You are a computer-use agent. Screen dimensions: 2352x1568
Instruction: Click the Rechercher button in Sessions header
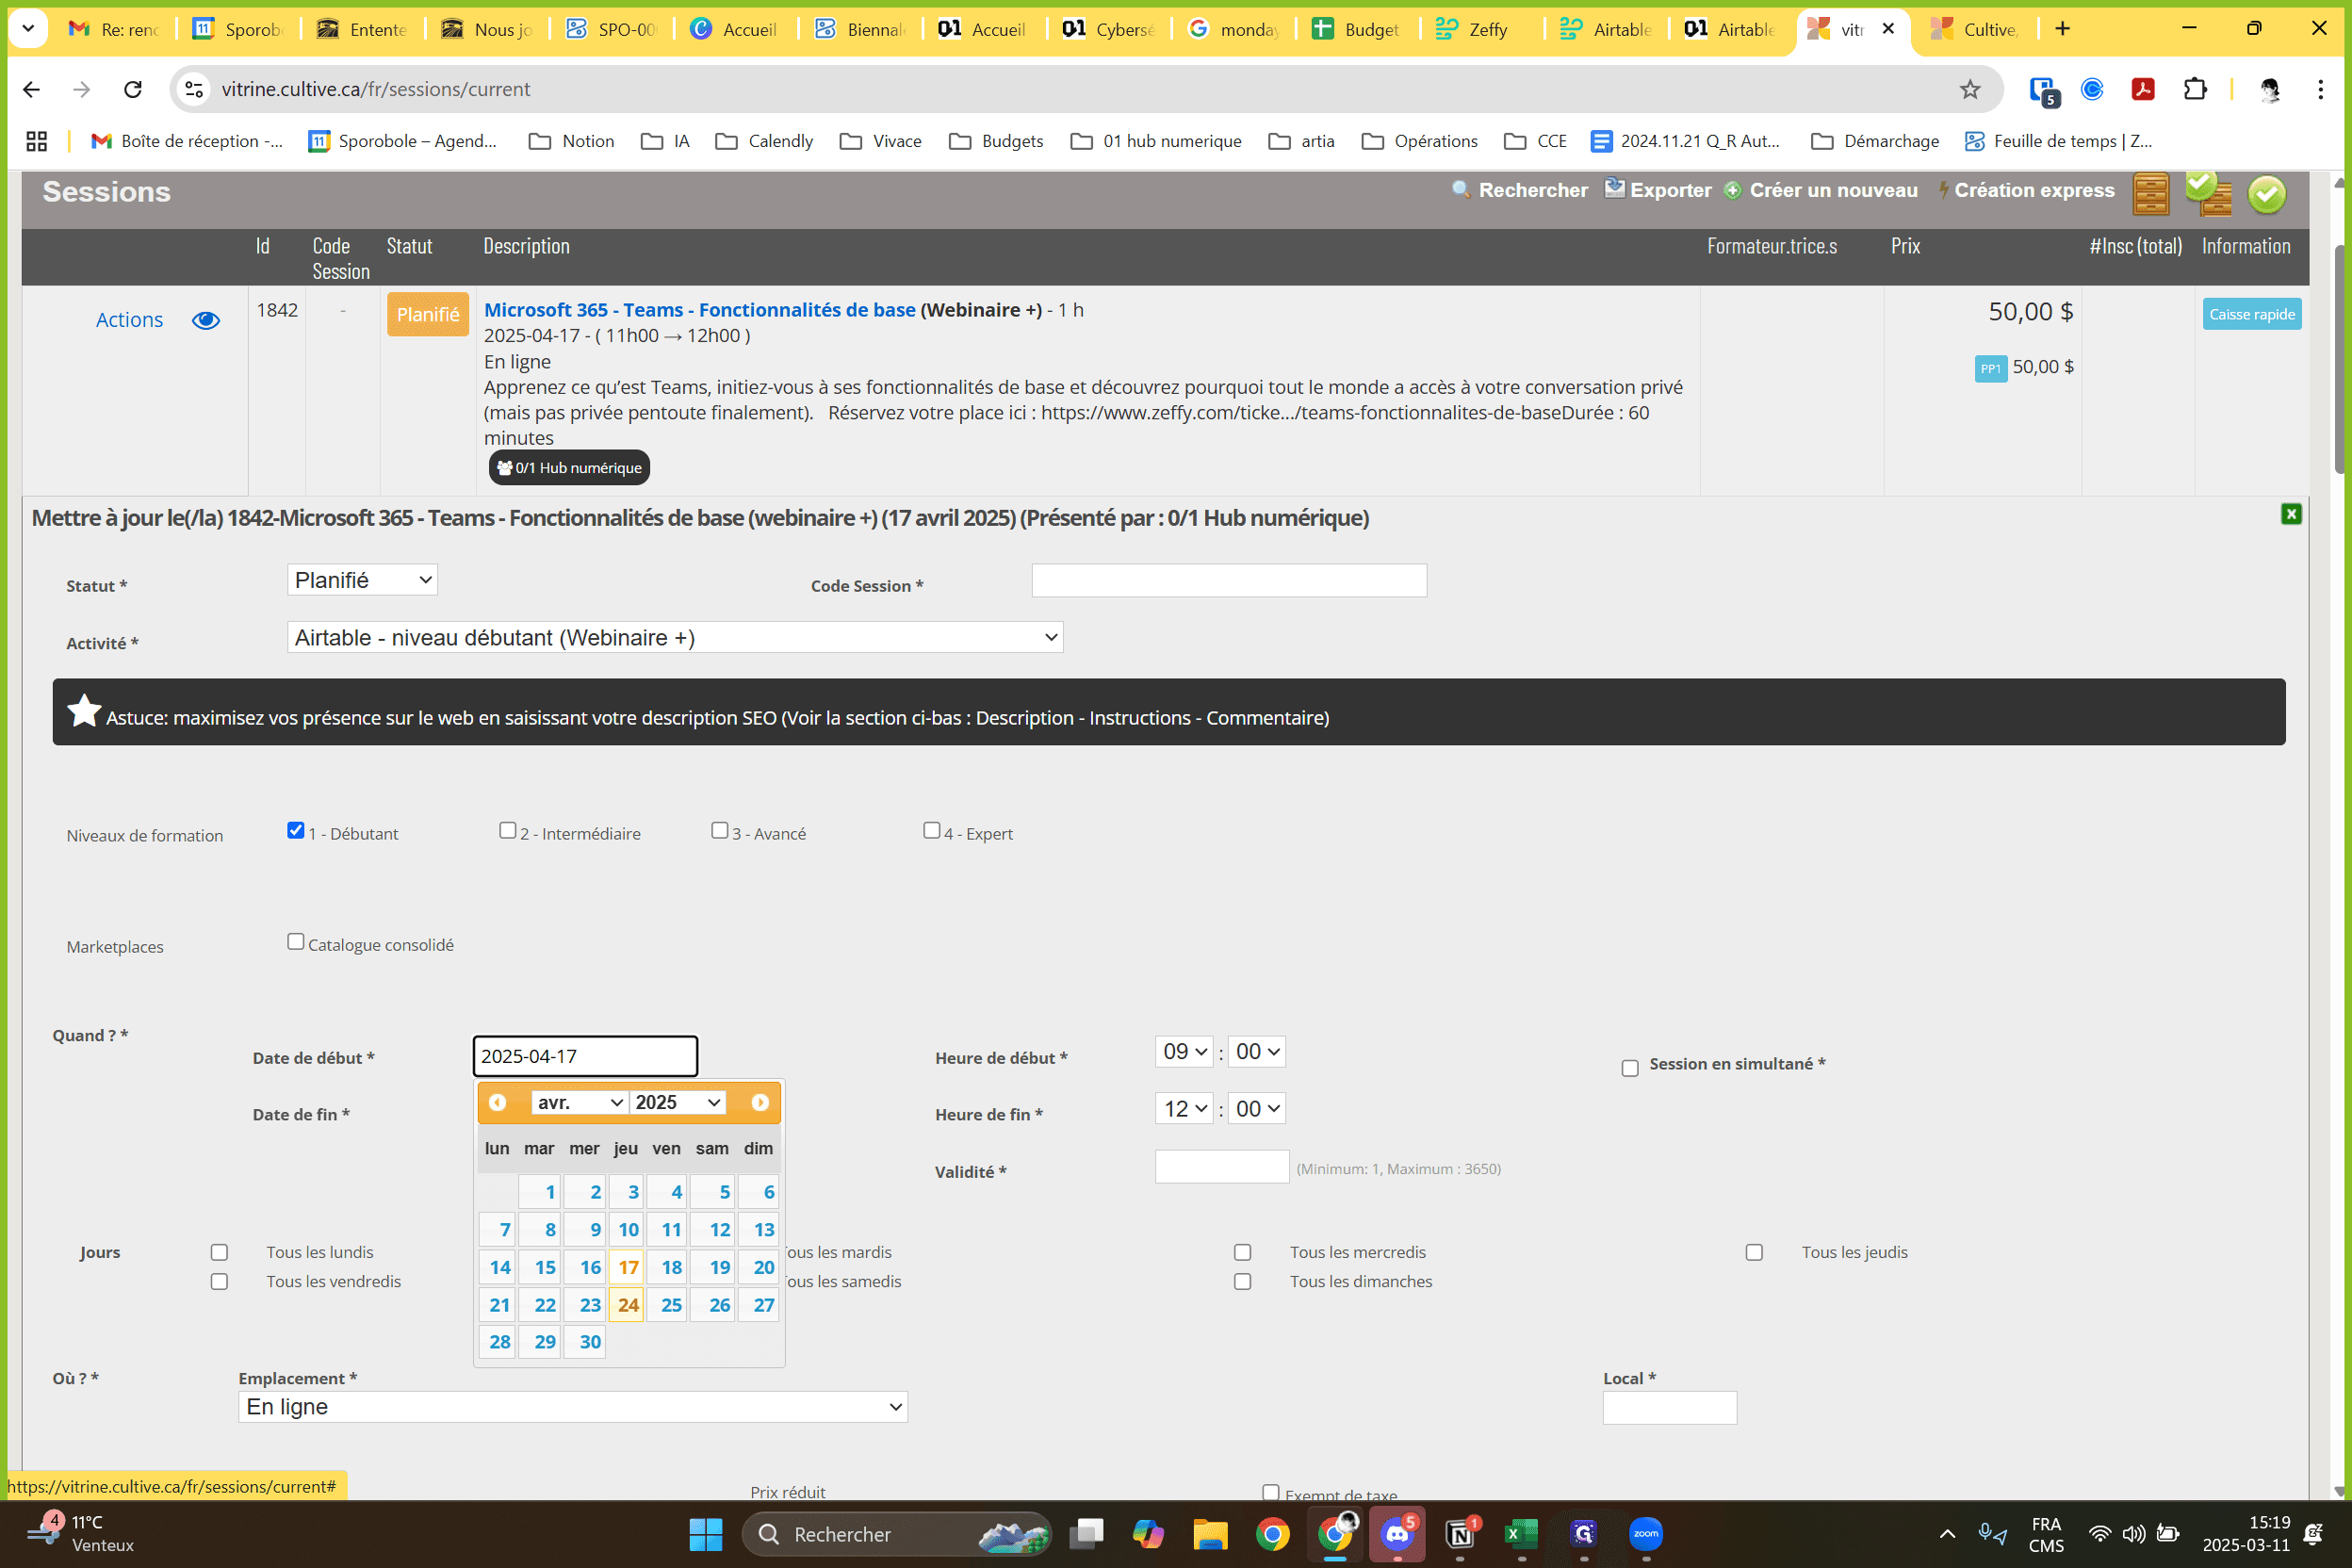coord(1520,190)
